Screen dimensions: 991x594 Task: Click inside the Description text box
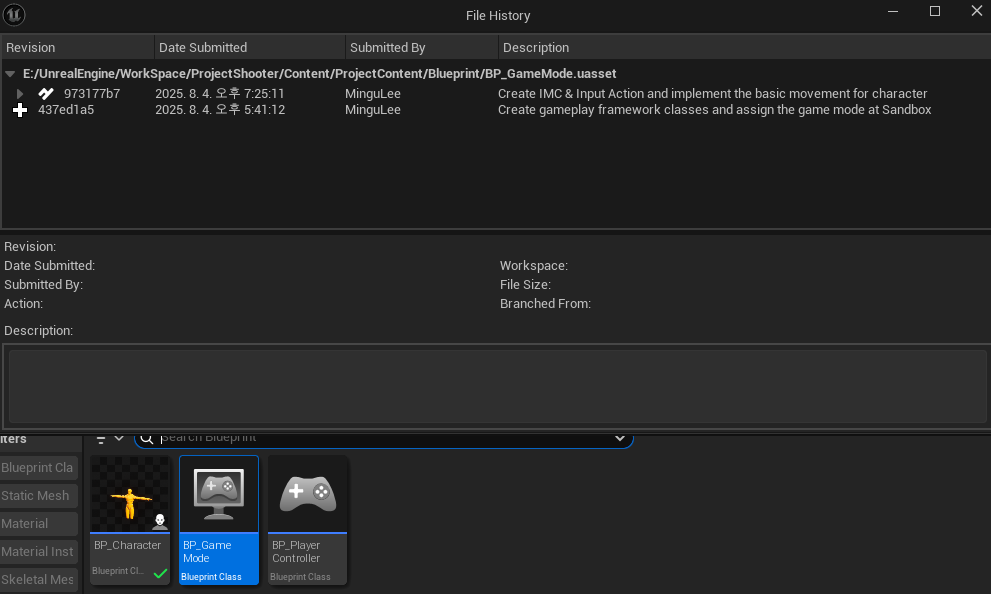click(x=497, y=386)
